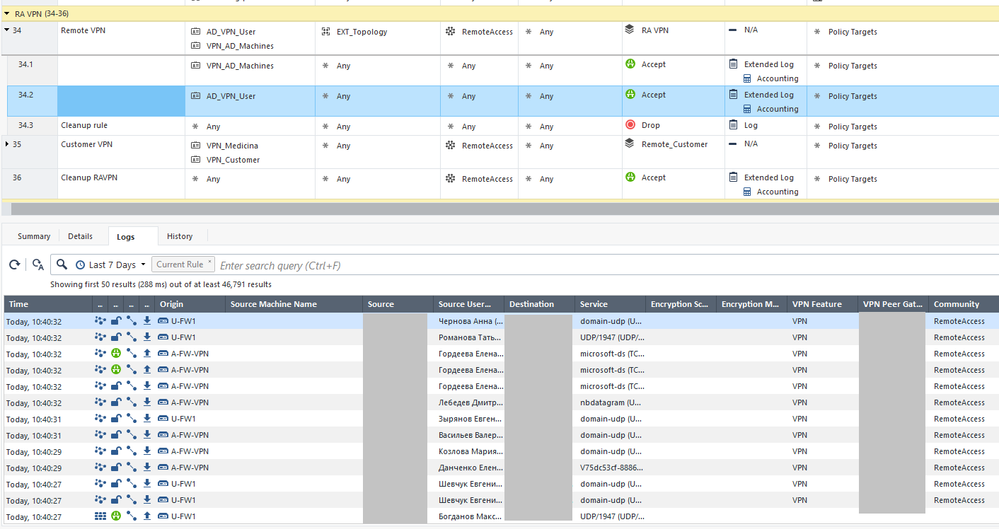Click the magnifier search icon
Image resolution: width=999 pixels, height=529 pixels.
[62, 265]
